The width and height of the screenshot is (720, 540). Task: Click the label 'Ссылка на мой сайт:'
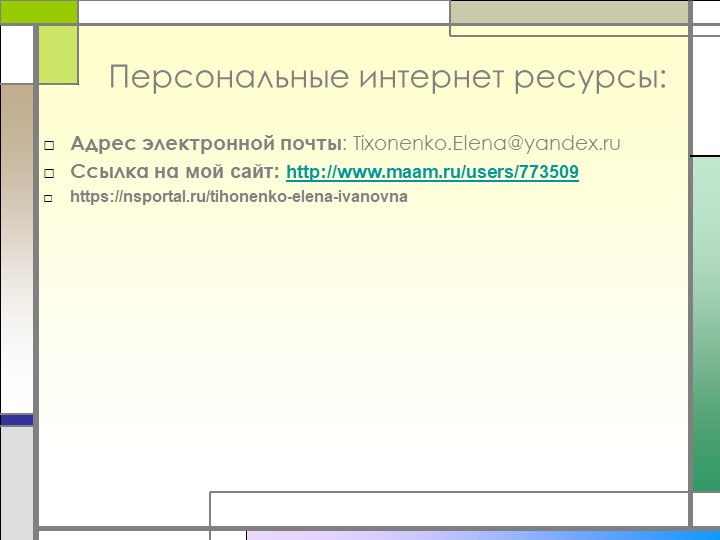pyautogui.click(x=175, y=172)
